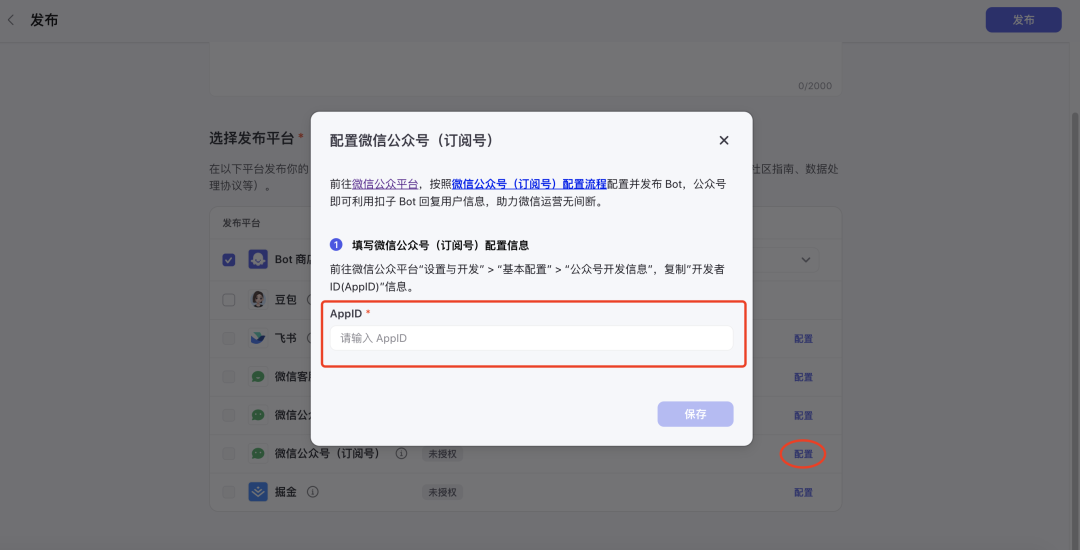
Task: Uncheck the Bot 商店 checkbox
Action: (x=229, y=260)
